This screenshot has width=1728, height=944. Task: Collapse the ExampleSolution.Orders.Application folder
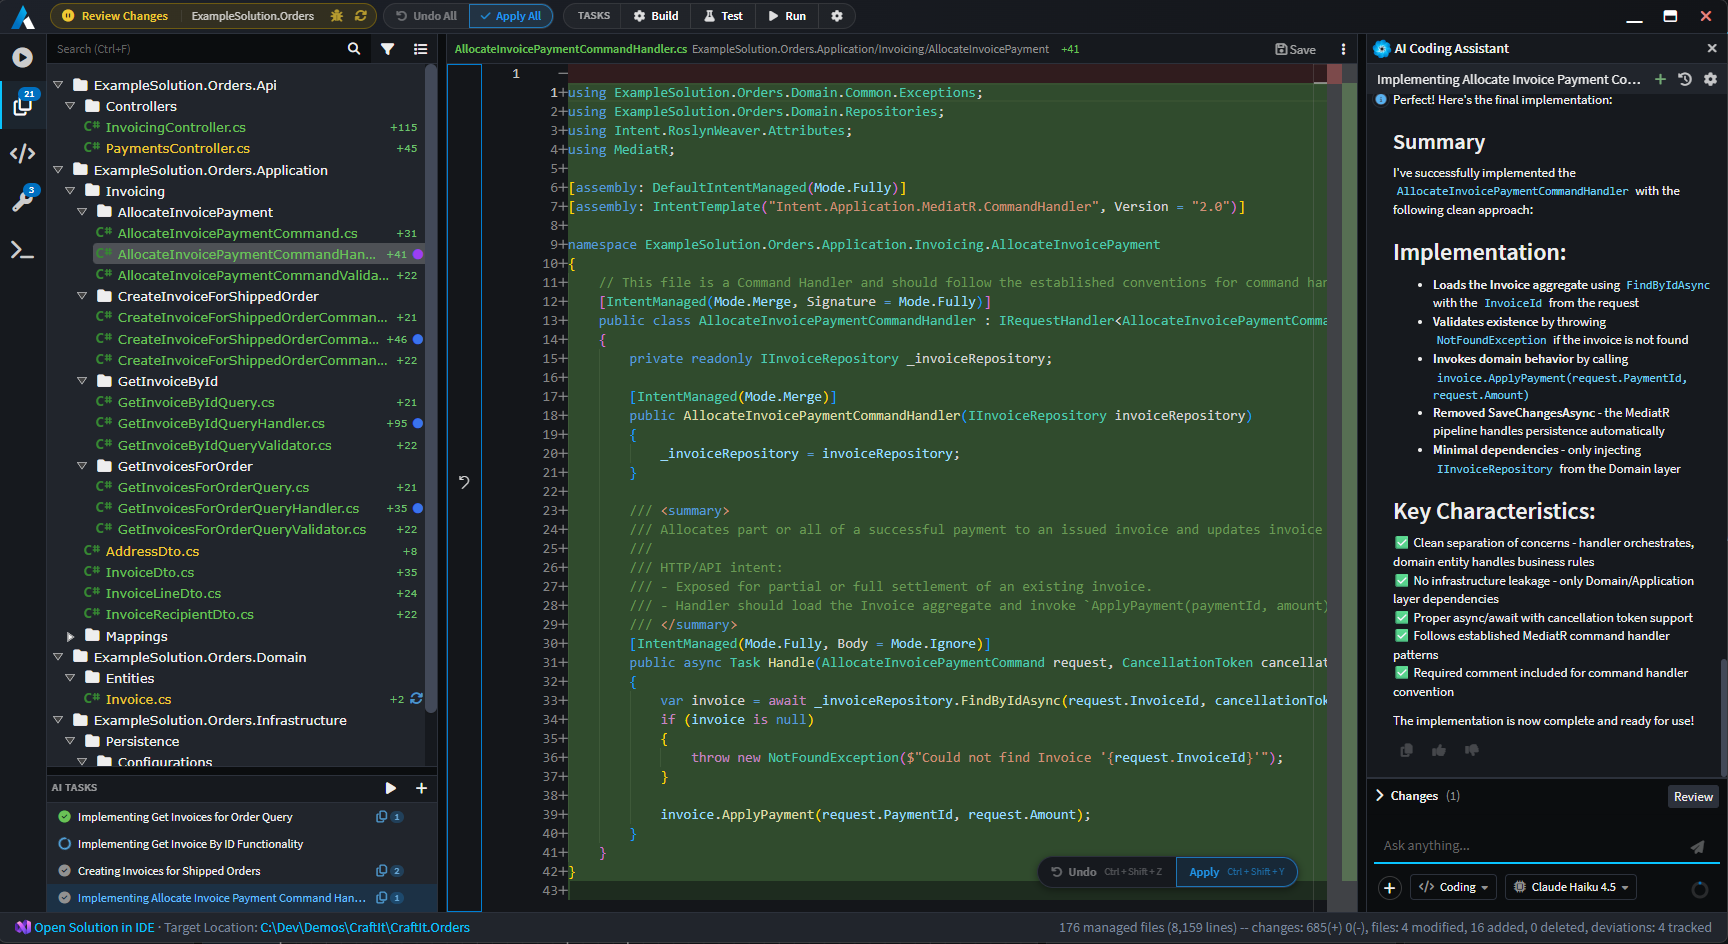pyautogui.click(x=58, y=170)
